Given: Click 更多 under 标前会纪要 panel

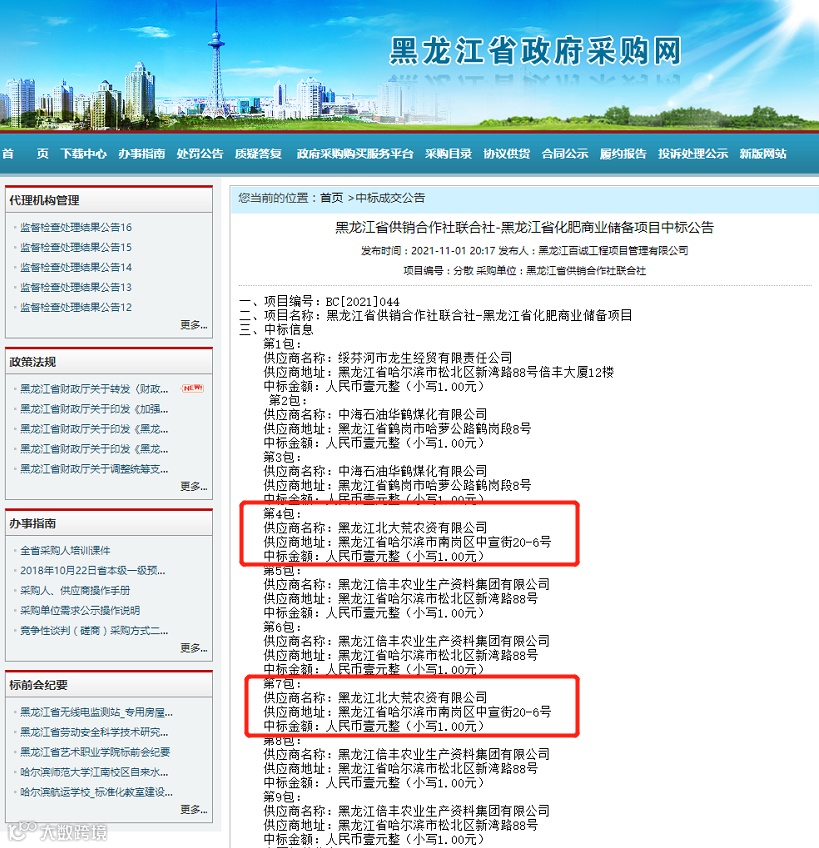Looking at the screenshot, I should 194,810.
